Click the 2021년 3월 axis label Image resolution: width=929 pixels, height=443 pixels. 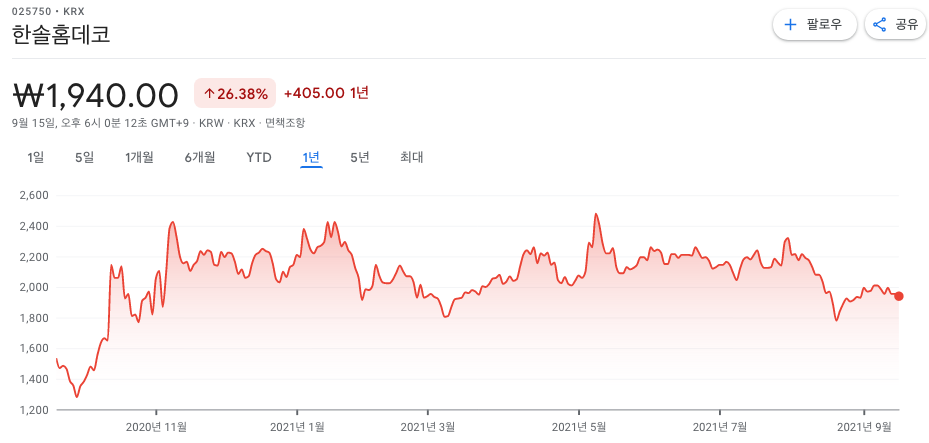pyautogui.click(x=428, y=426)
